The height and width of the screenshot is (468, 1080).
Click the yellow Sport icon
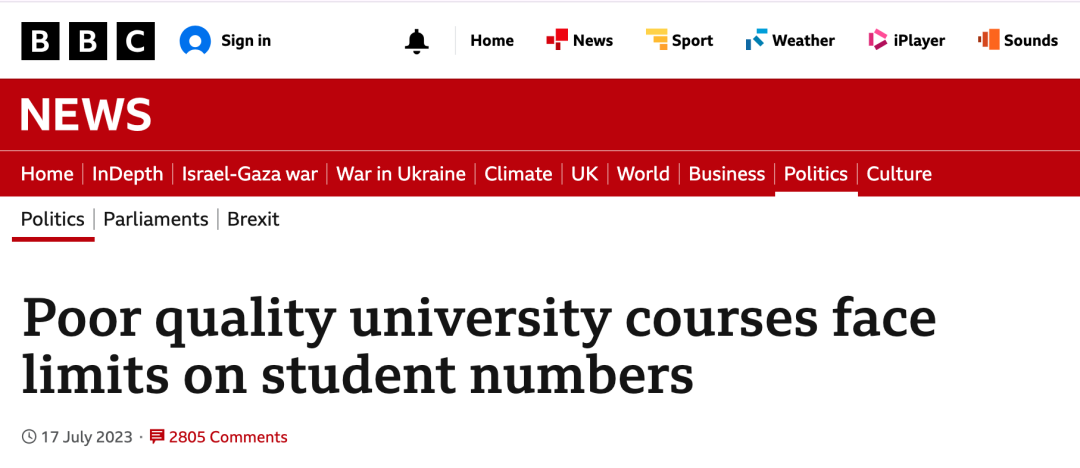pos(656,40)
